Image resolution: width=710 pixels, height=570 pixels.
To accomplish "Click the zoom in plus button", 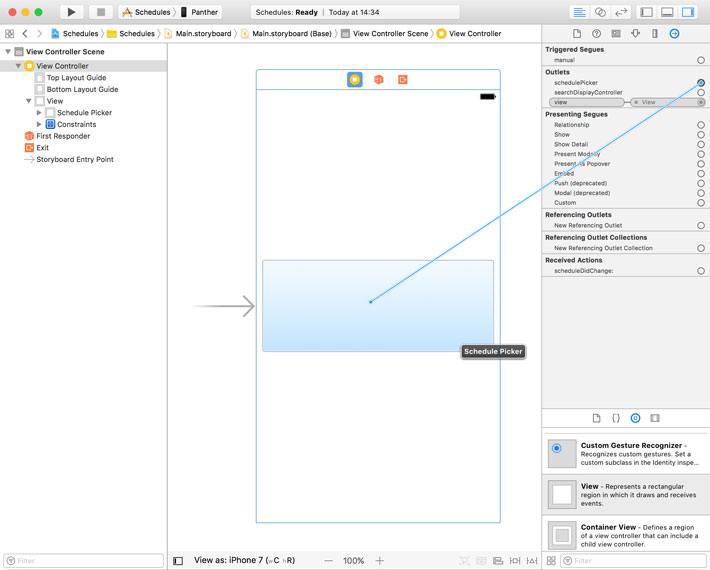I will point(380,561).
